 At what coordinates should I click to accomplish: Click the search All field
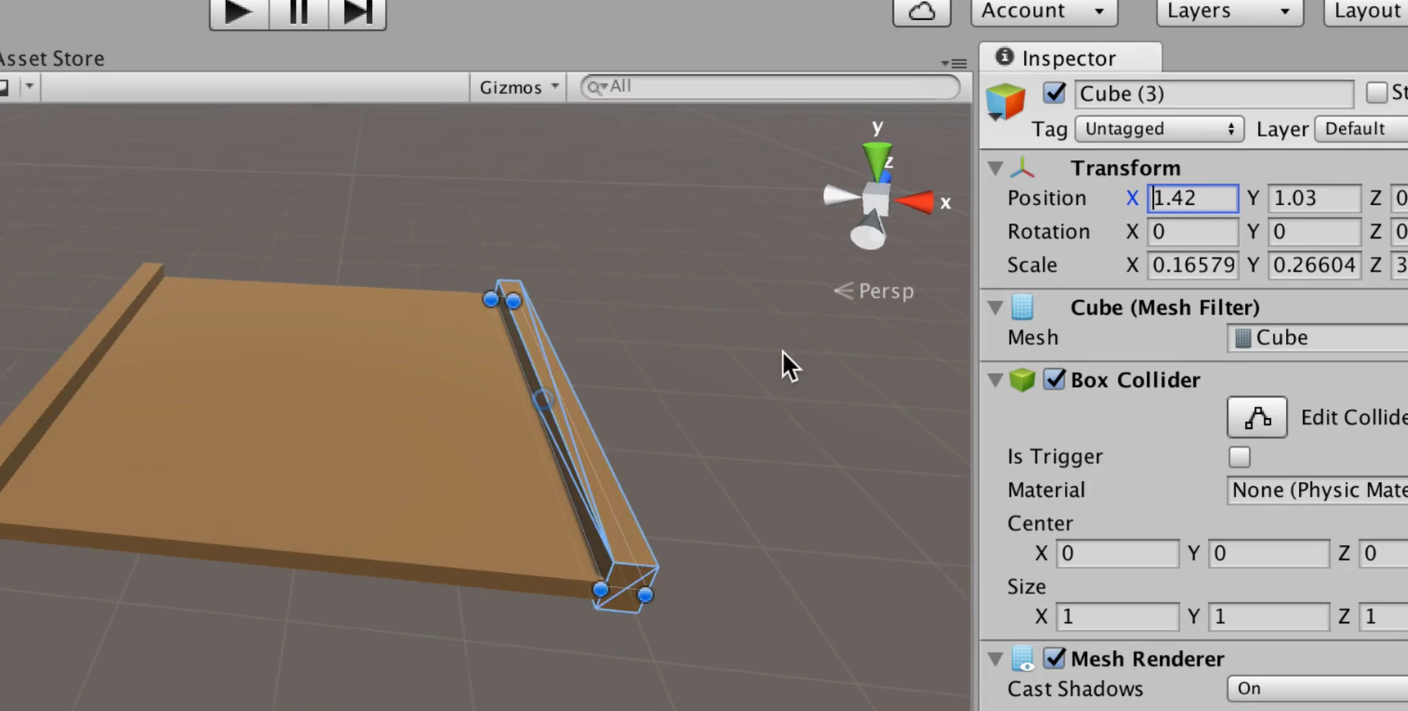[x=770, y=87]
